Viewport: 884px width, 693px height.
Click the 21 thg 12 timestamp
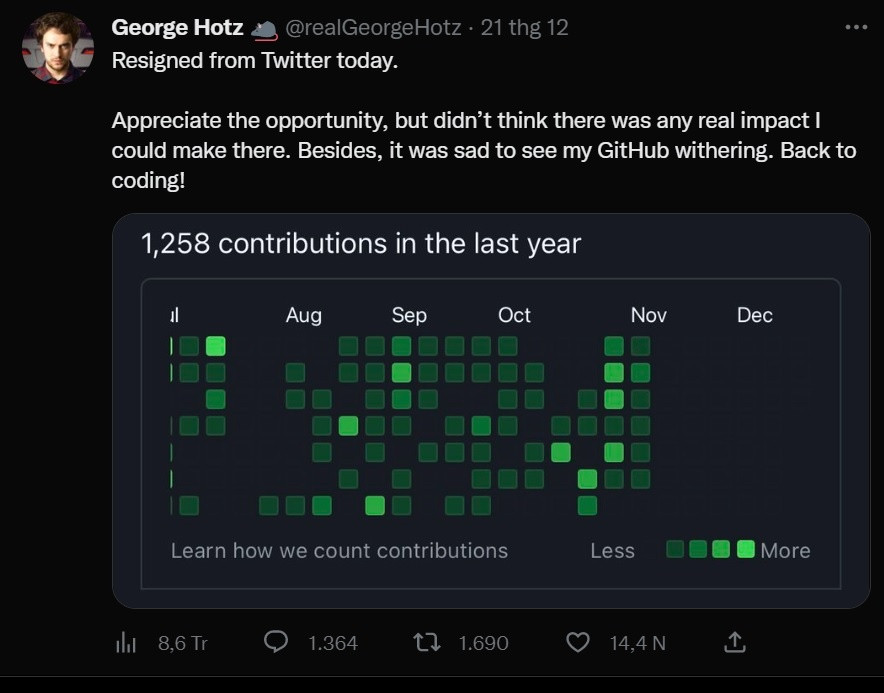524,28
